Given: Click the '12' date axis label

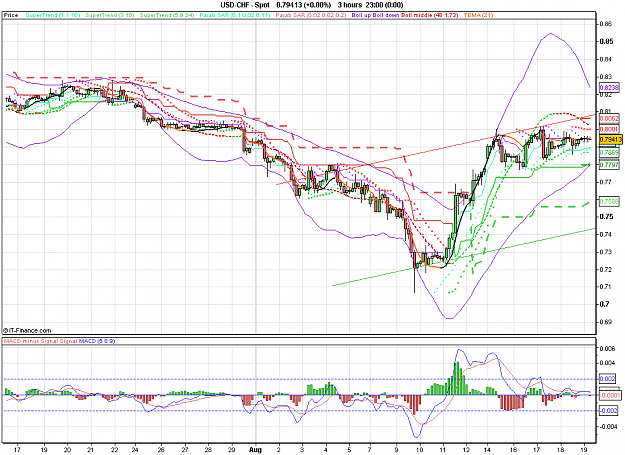Looking at the screenshot, I should tap(466, 450).
